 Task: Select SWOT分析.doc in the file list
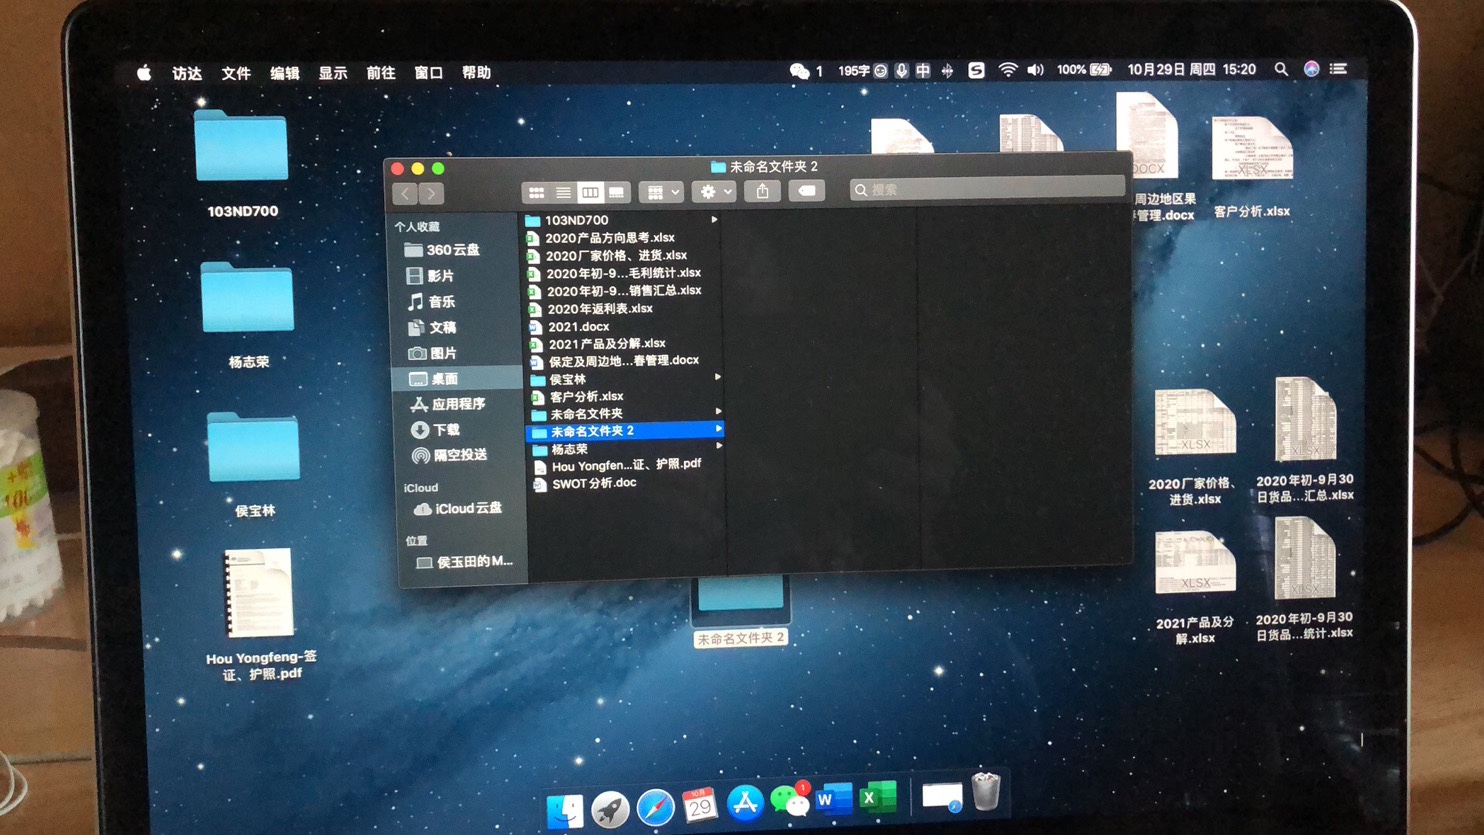coord(594,483)
